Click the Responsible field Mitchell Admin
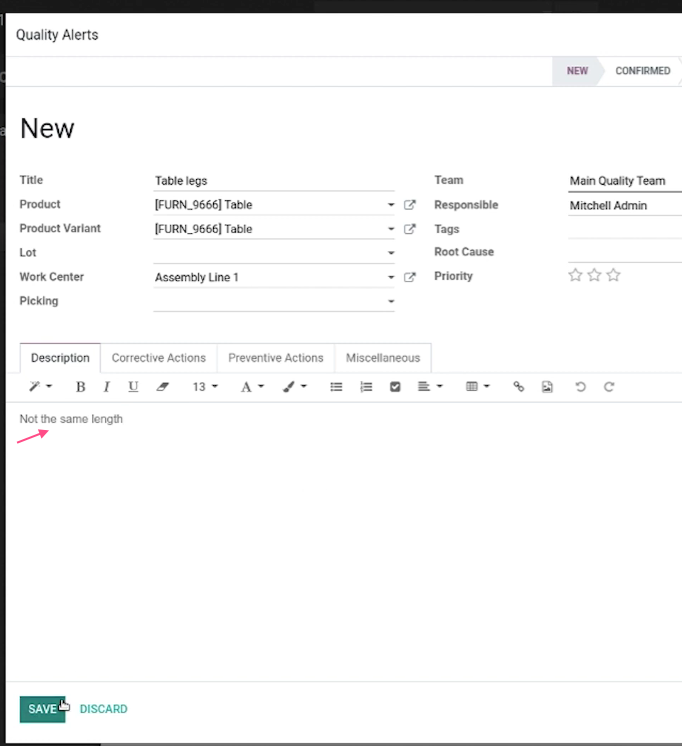 point(625,206)
